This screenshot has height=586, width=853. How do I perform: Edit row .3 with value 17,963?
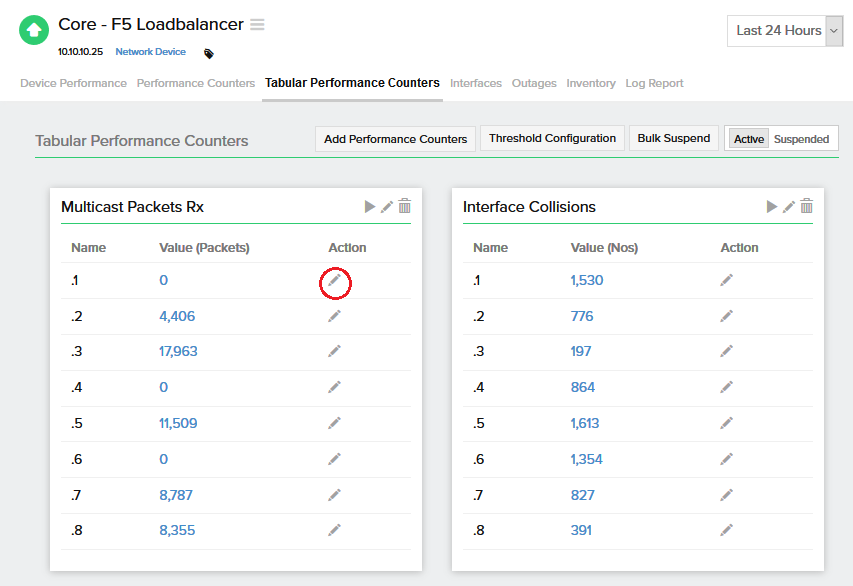pyautogui.click(x=335, y=351)
